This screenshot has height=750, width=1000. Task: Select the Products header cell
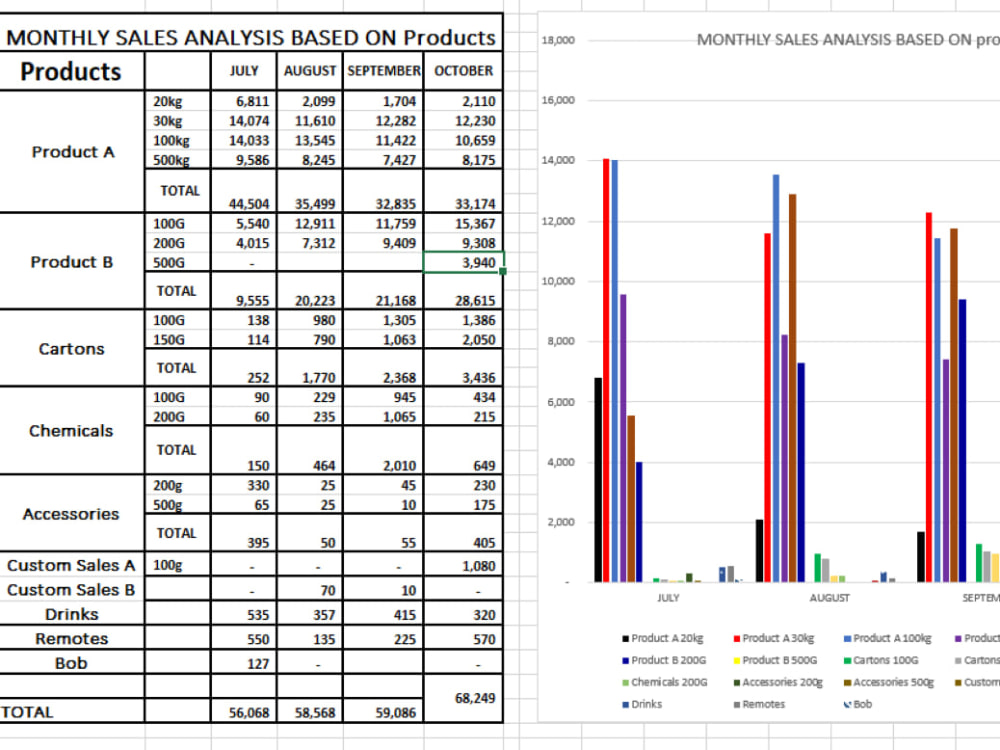point(71,71)
